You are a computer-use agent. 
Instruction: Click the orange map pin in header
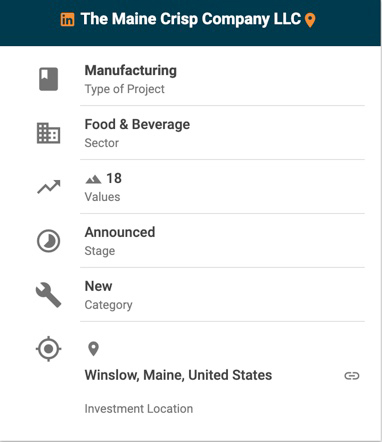(310, 20)
